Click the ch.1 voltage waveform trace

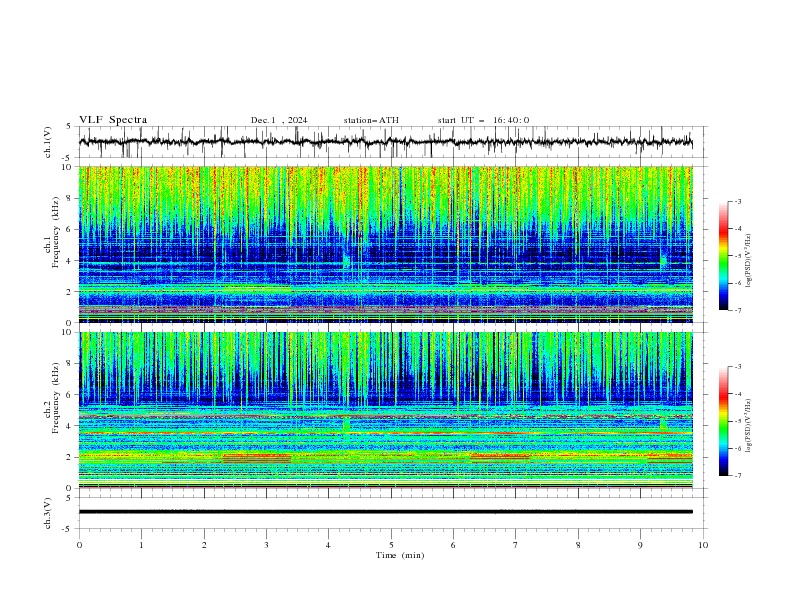pyautogui.click(x=385, y=142)
